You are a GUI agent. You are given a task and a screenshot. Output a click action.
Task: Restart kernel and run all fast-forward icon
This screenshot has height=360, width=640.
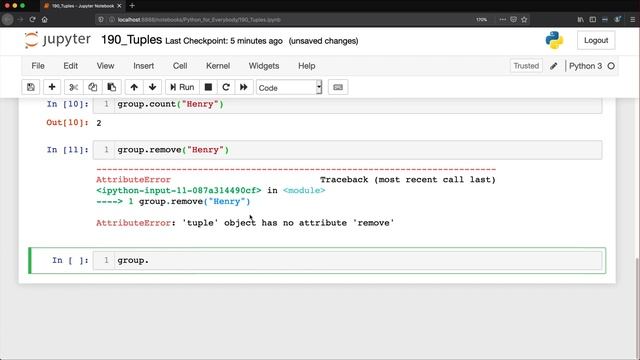pos(244,87)
